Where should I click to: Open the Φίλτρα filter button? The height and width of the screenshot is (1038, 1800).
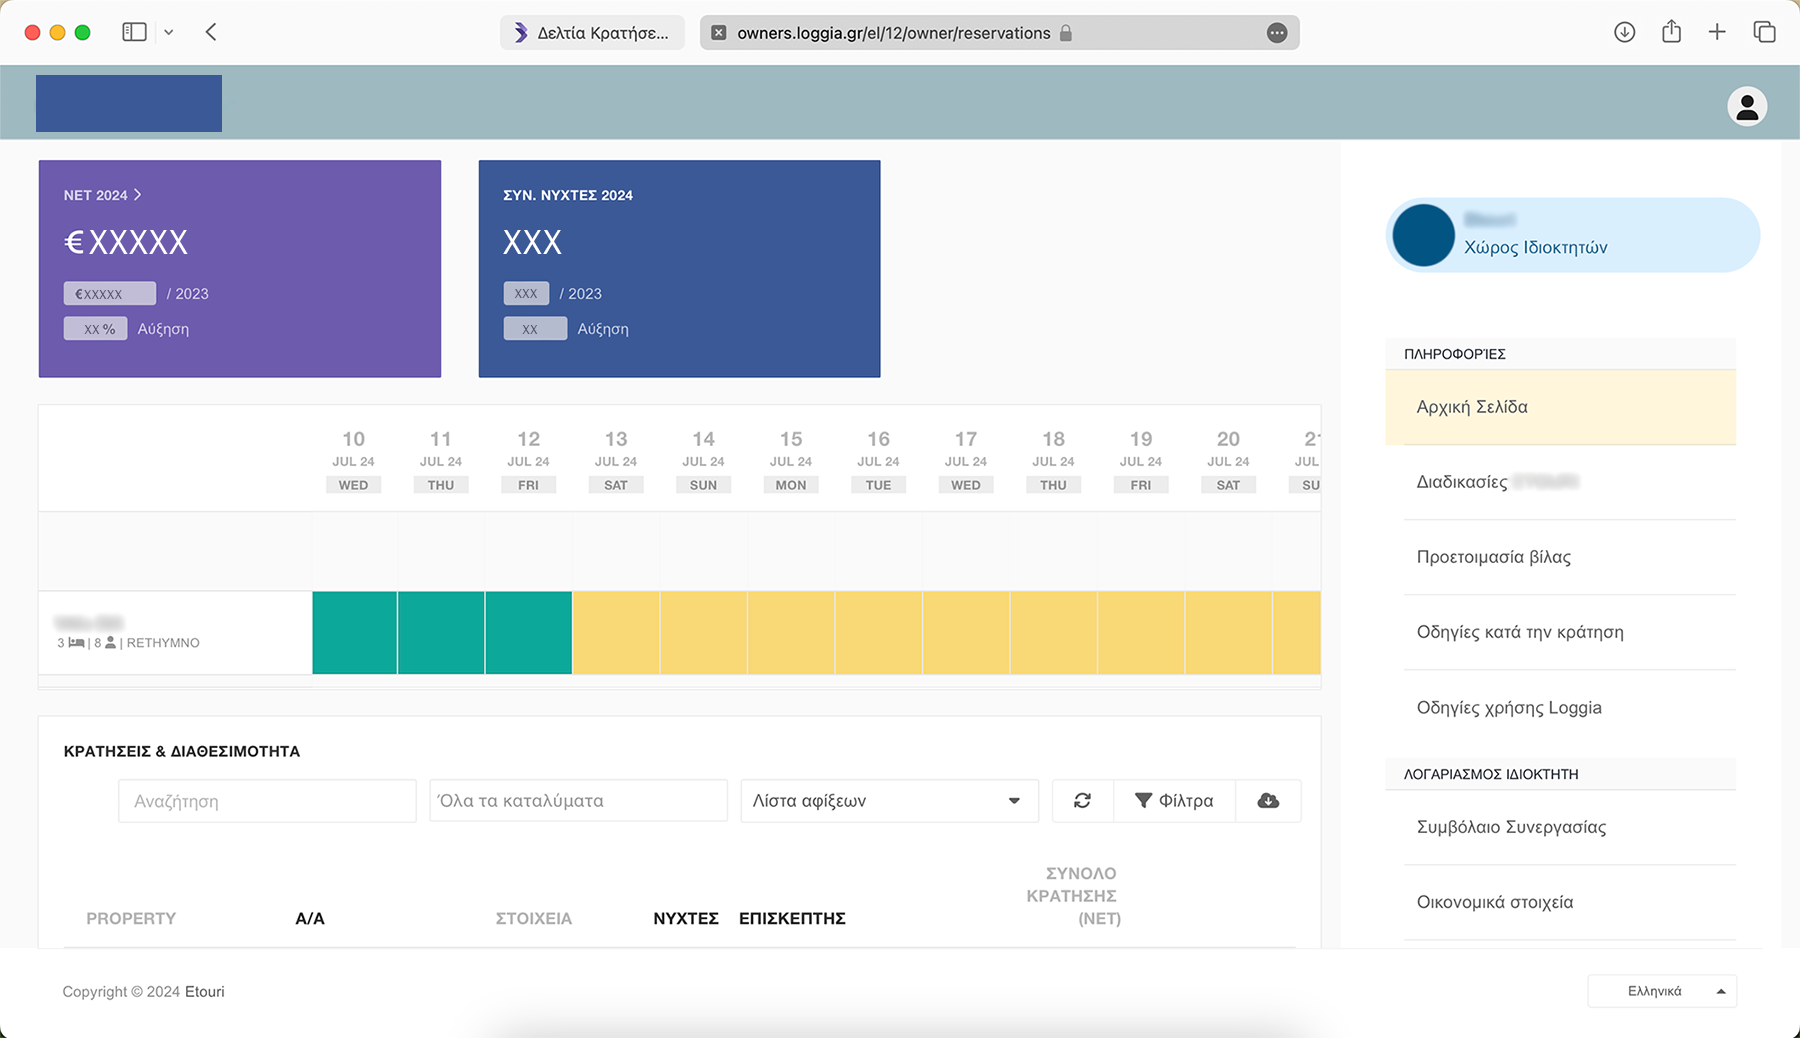coord(1174,801)
